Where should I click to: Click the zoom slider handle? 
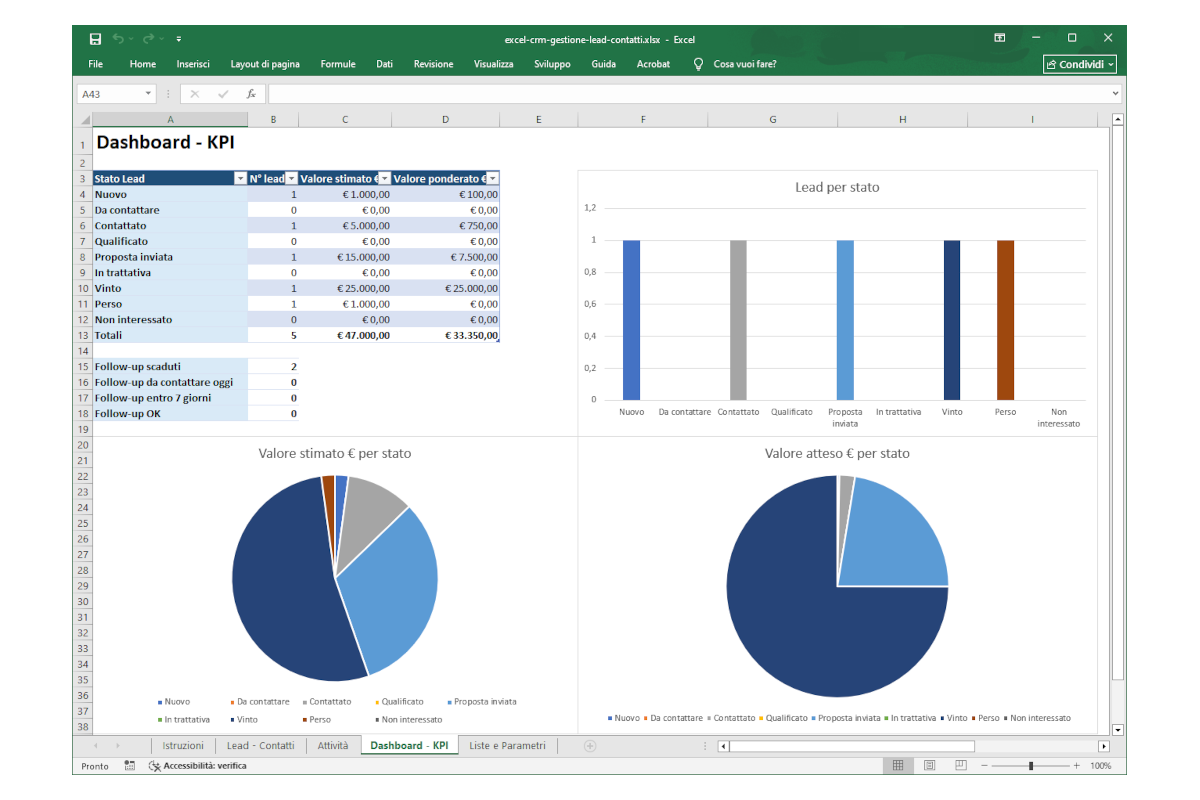[x=1031, y=766]
